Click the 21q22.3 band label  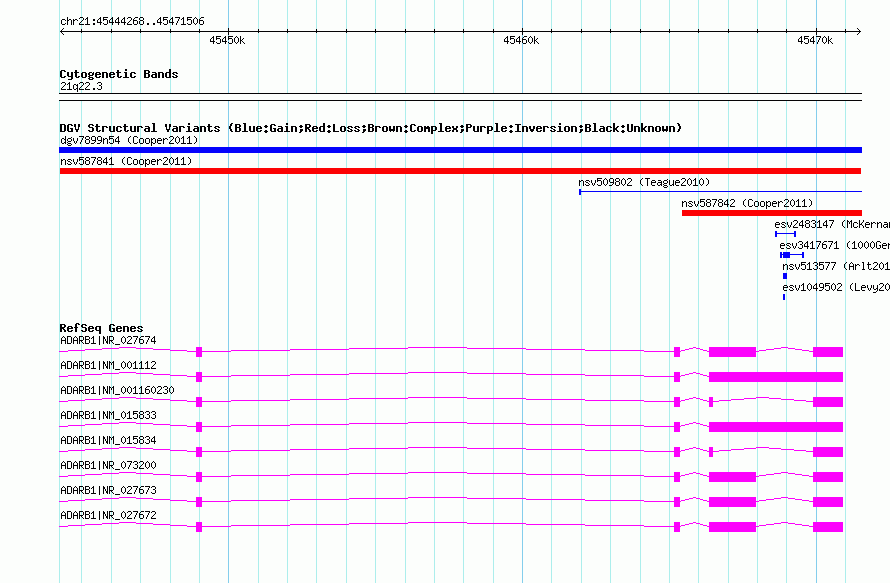tap(81, 86)
